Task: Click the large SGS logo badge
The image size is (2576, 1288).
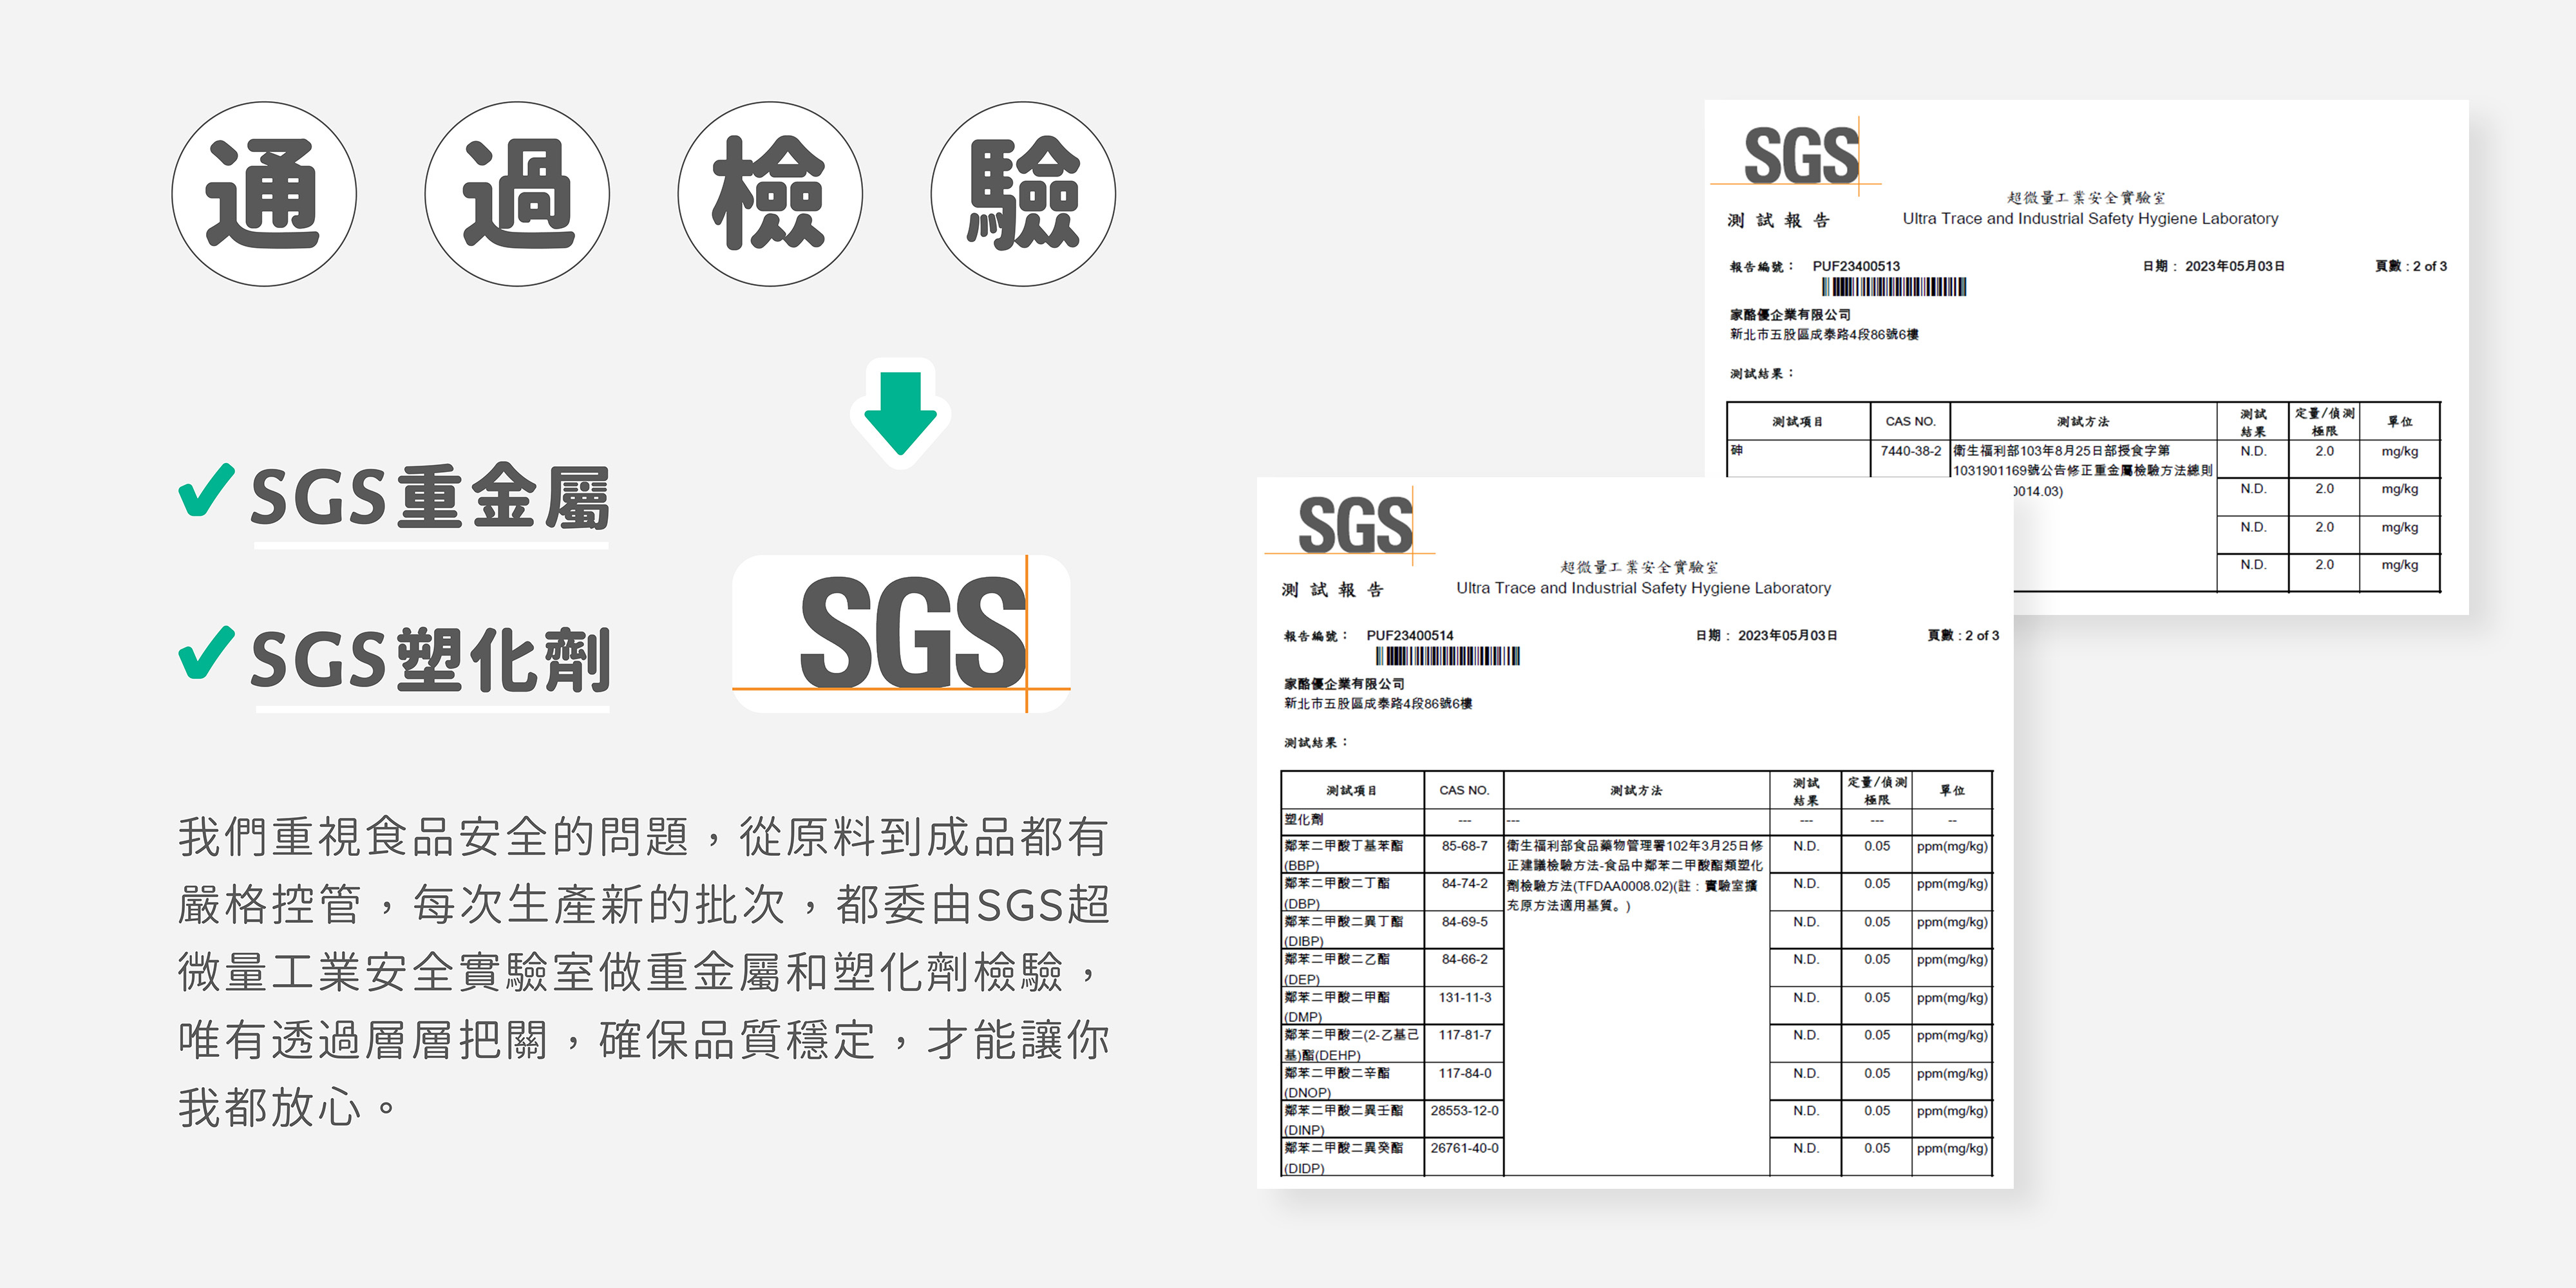Action: tap(901, 634)
